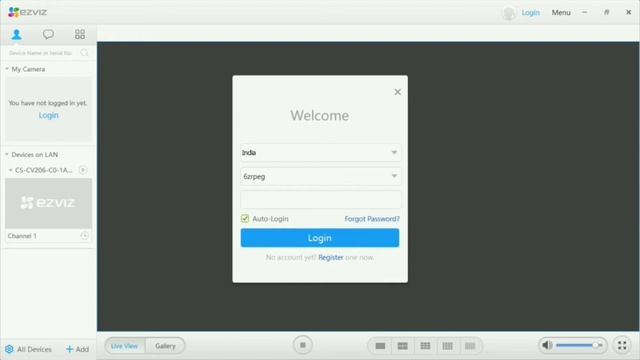Click the Add device plus icon
Image resolution: width=640 pixels, height=360 pixels.
[x=69, y=349]
